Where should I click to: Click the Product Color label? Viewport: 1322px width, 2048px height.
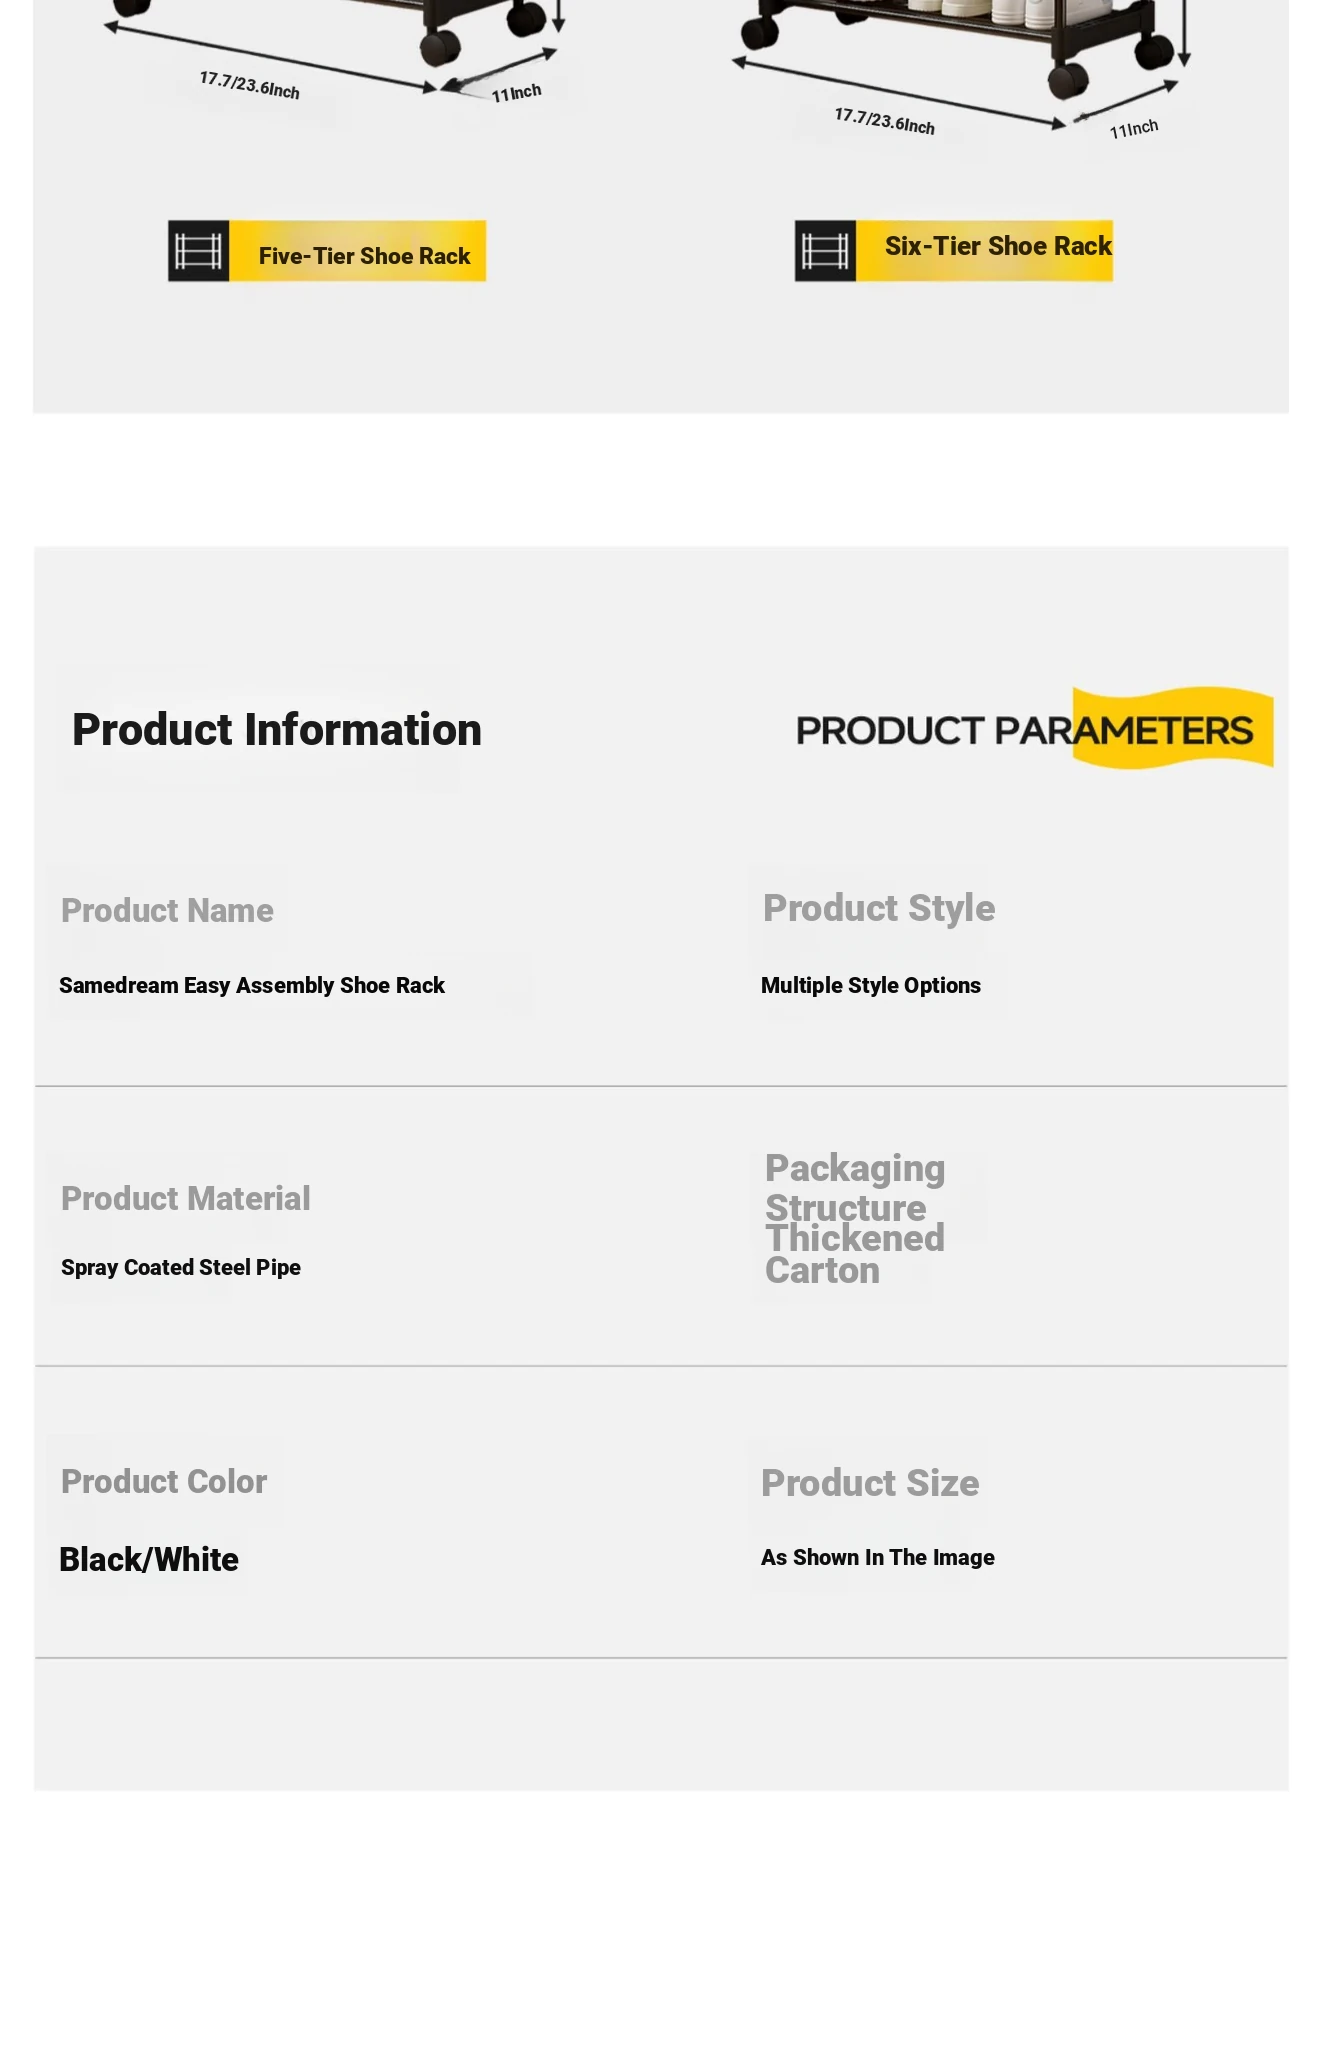click(164, 1482)
